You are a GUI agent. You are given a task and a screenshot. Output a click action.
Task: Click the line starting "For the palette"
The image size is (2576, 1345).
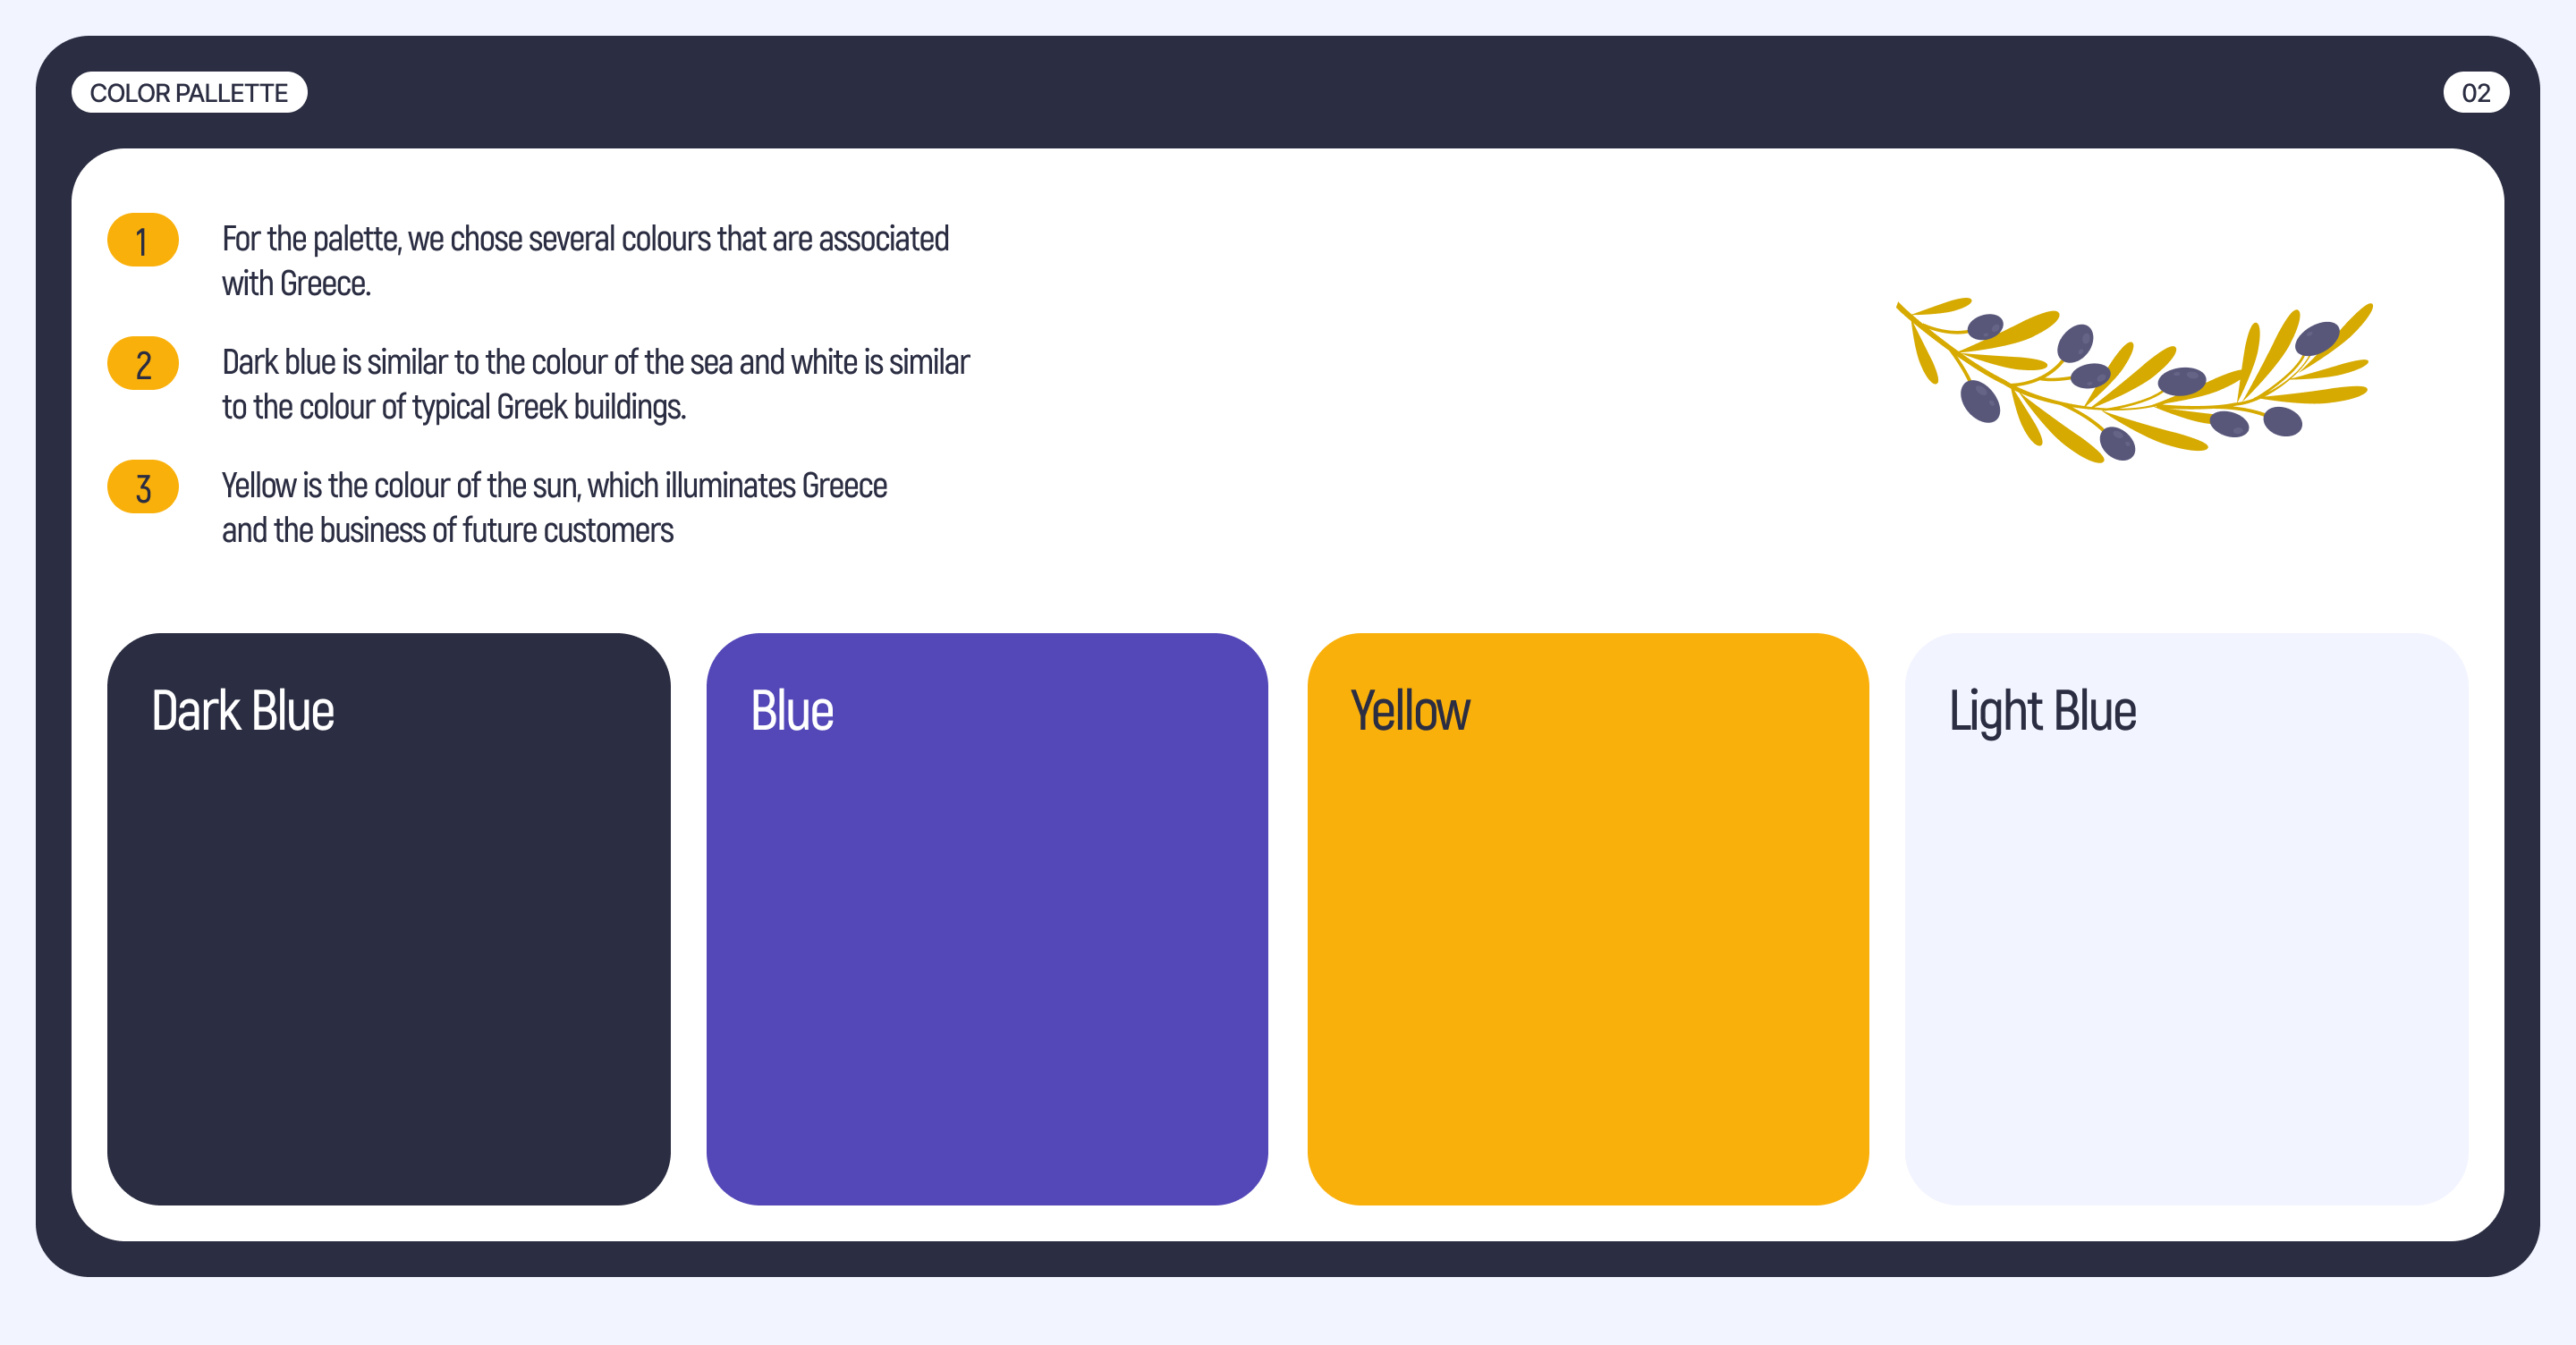585,239
